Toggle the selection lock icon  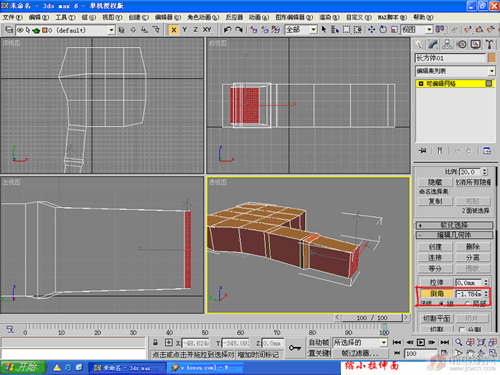click(155, 342)
